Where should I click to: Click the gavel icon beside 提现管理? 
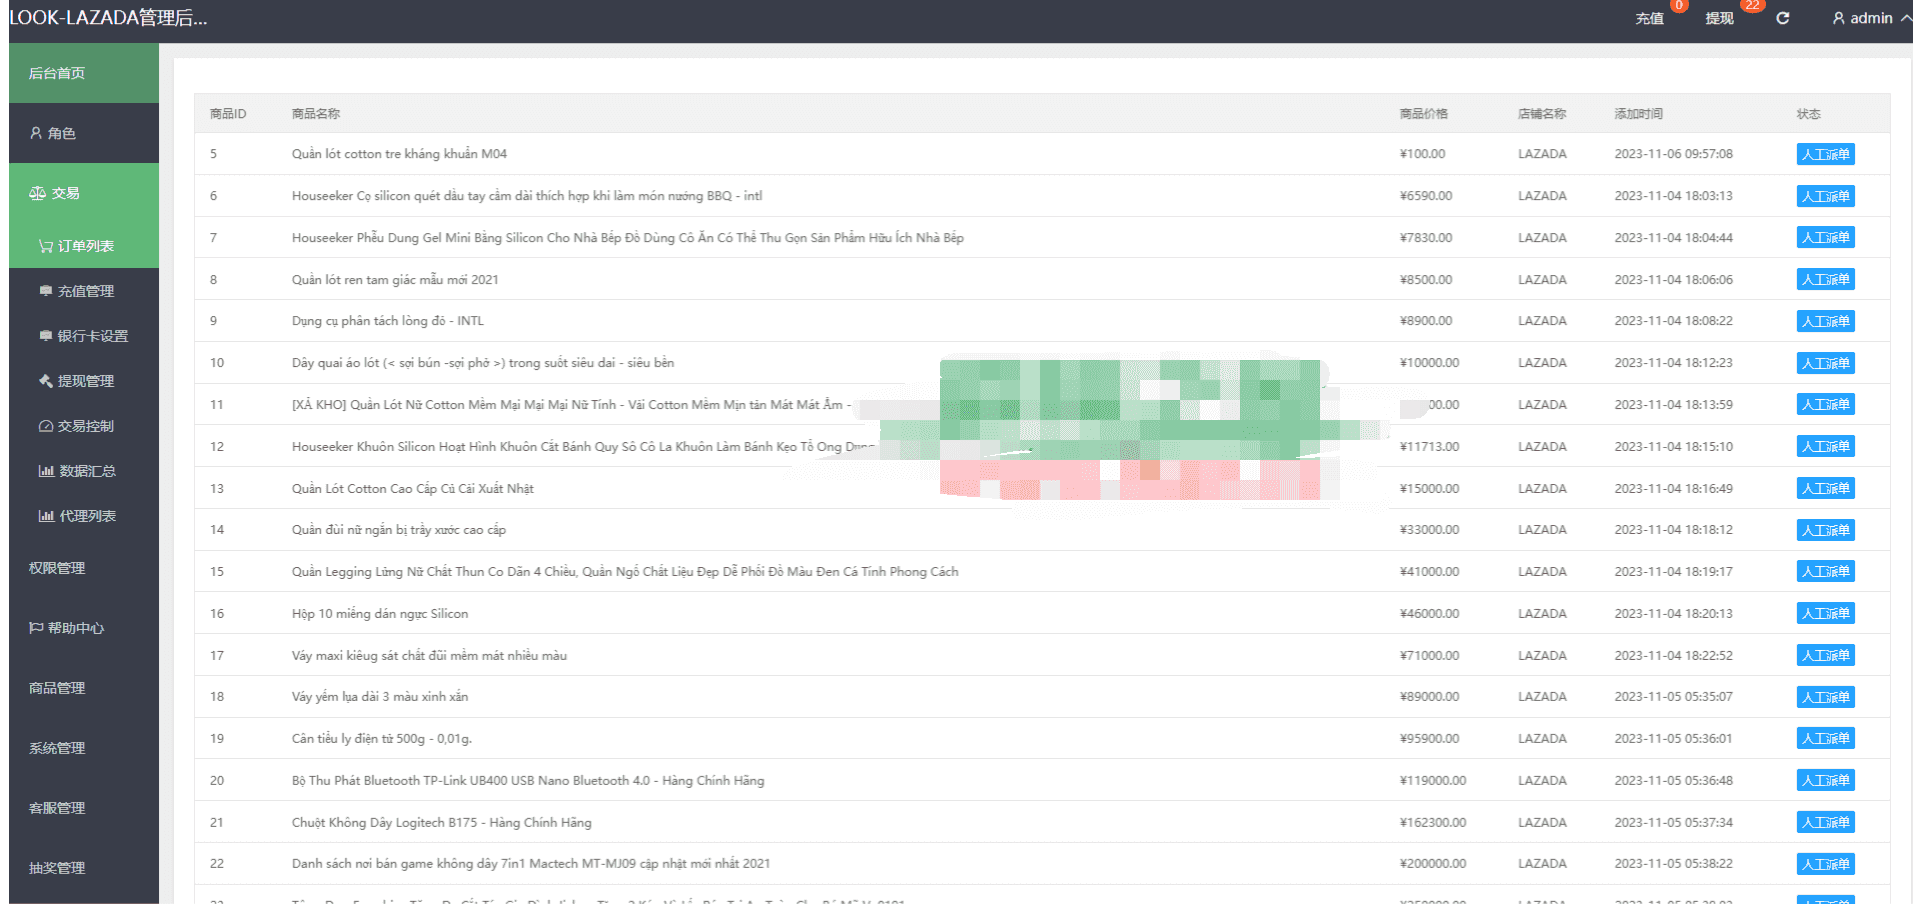[45, 381]
